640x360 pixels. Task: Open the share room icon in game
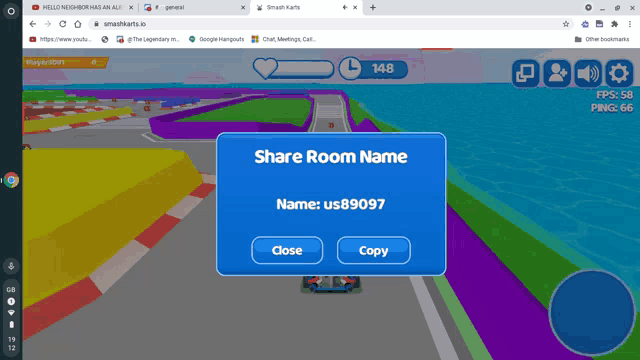[525, 73]
